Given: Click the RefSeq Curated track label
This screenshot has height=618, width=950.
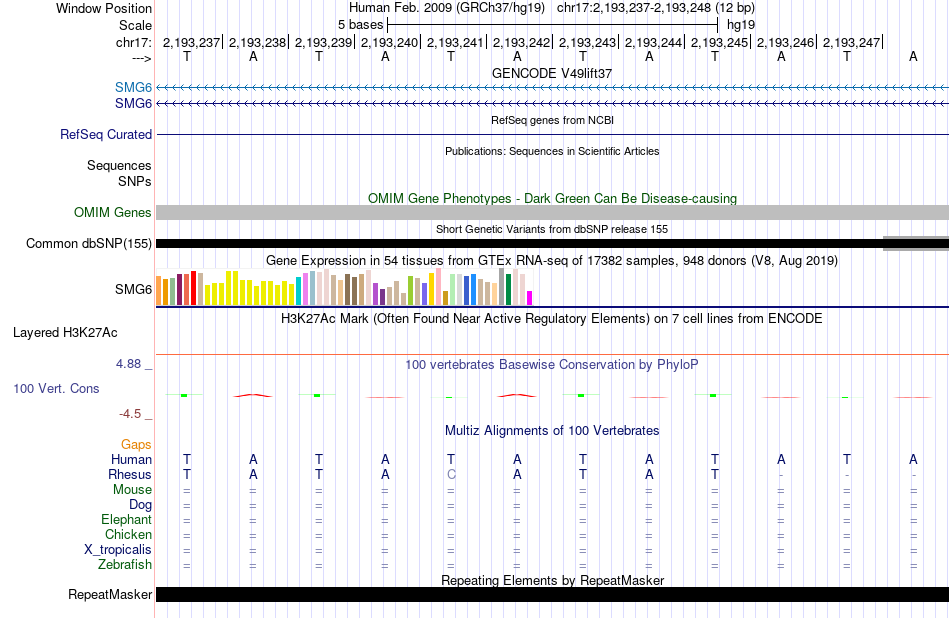Looking at the screenshot, I should point(106,135).
